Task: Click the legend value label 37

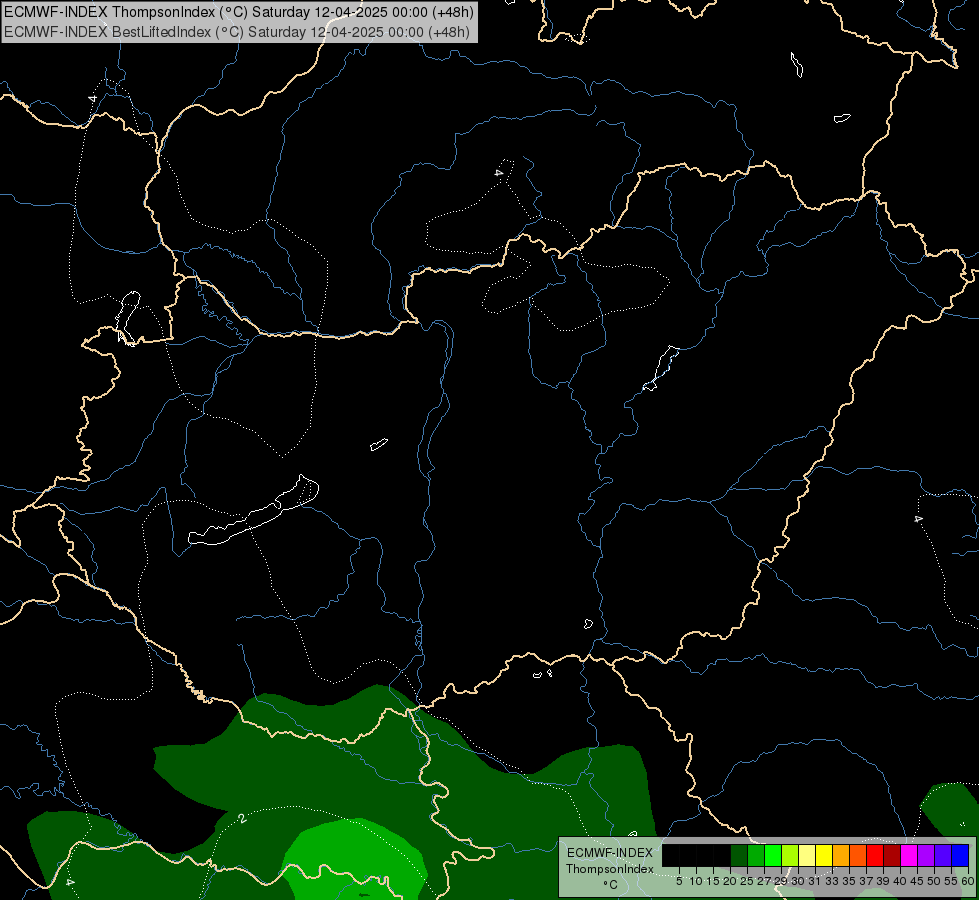Action: [866, 881]
